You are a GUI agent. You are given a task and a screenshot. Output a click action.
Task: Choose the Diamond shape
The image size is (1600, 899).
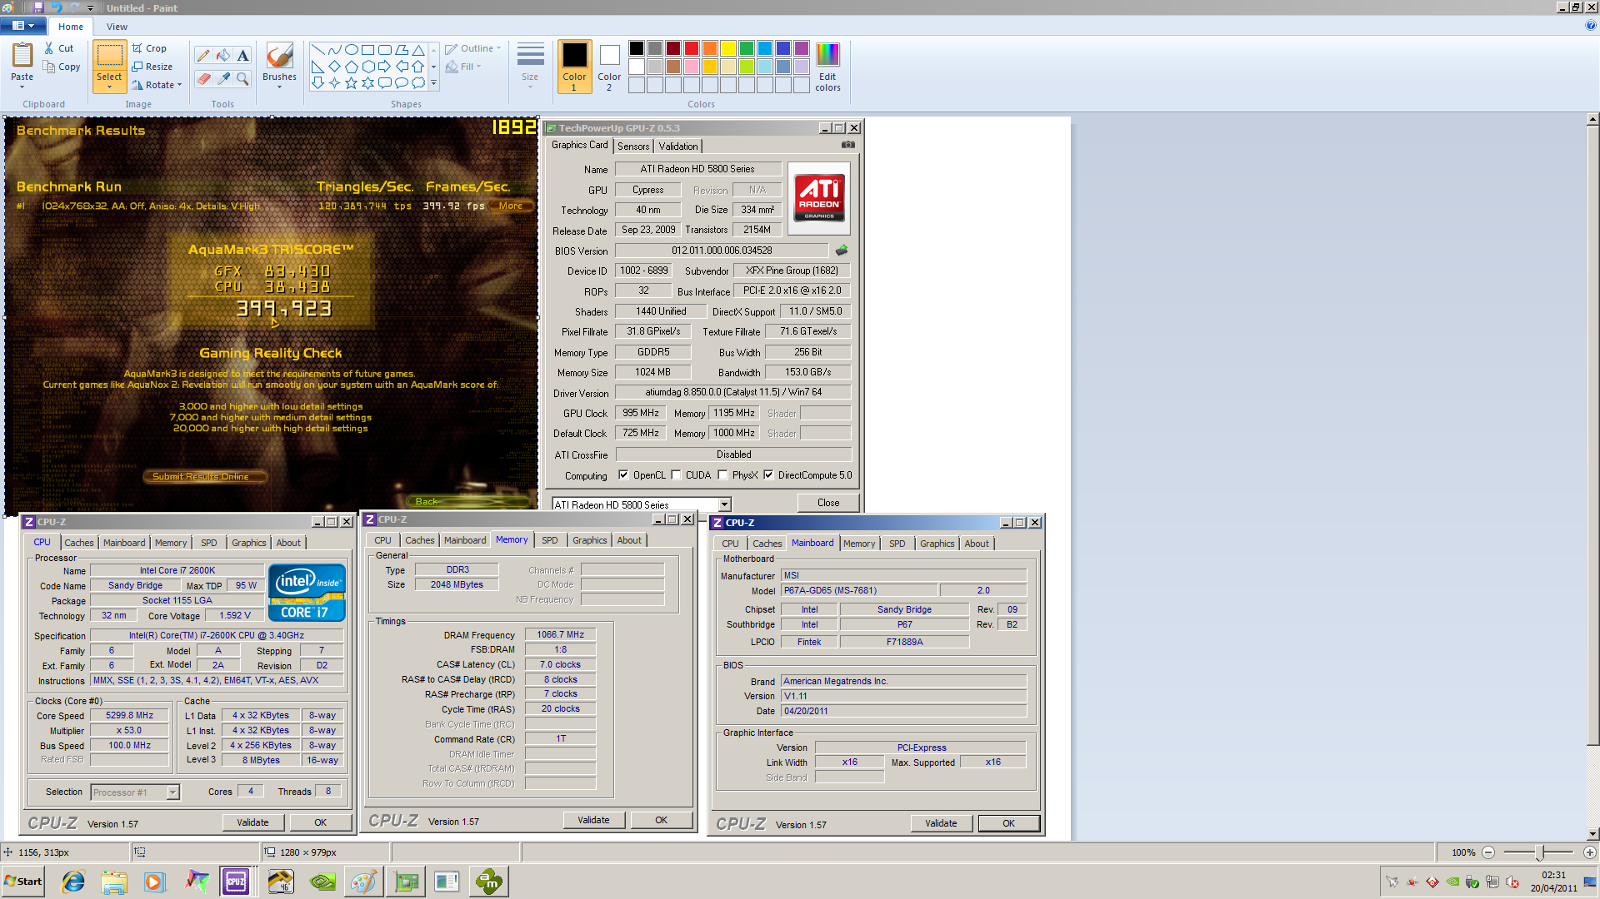[335, 66]
